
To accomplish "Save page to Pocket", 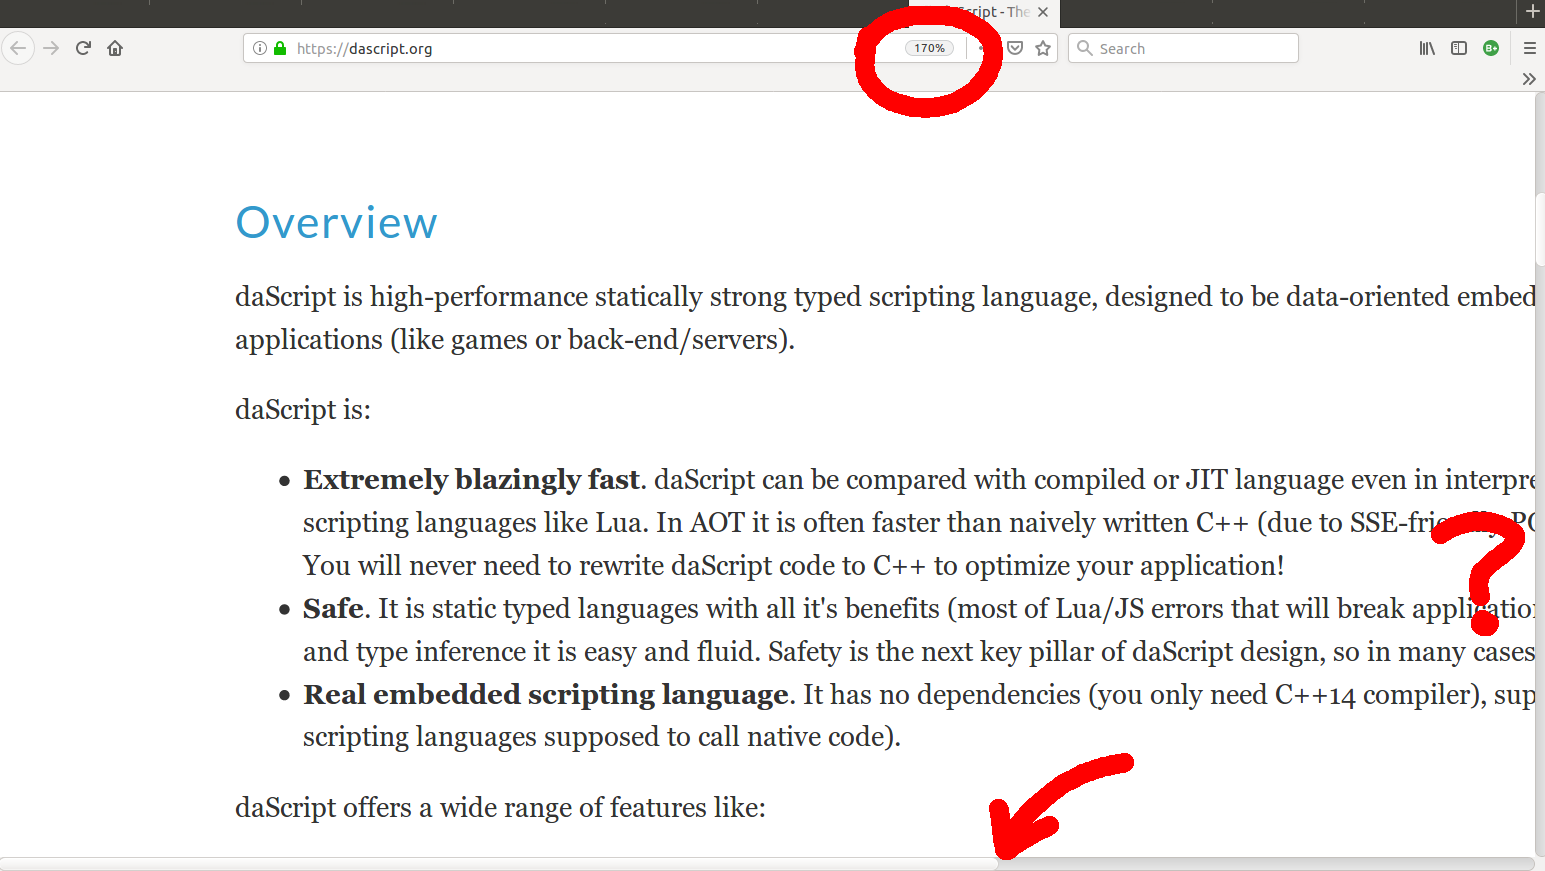I will click(x=1015, y=48).
